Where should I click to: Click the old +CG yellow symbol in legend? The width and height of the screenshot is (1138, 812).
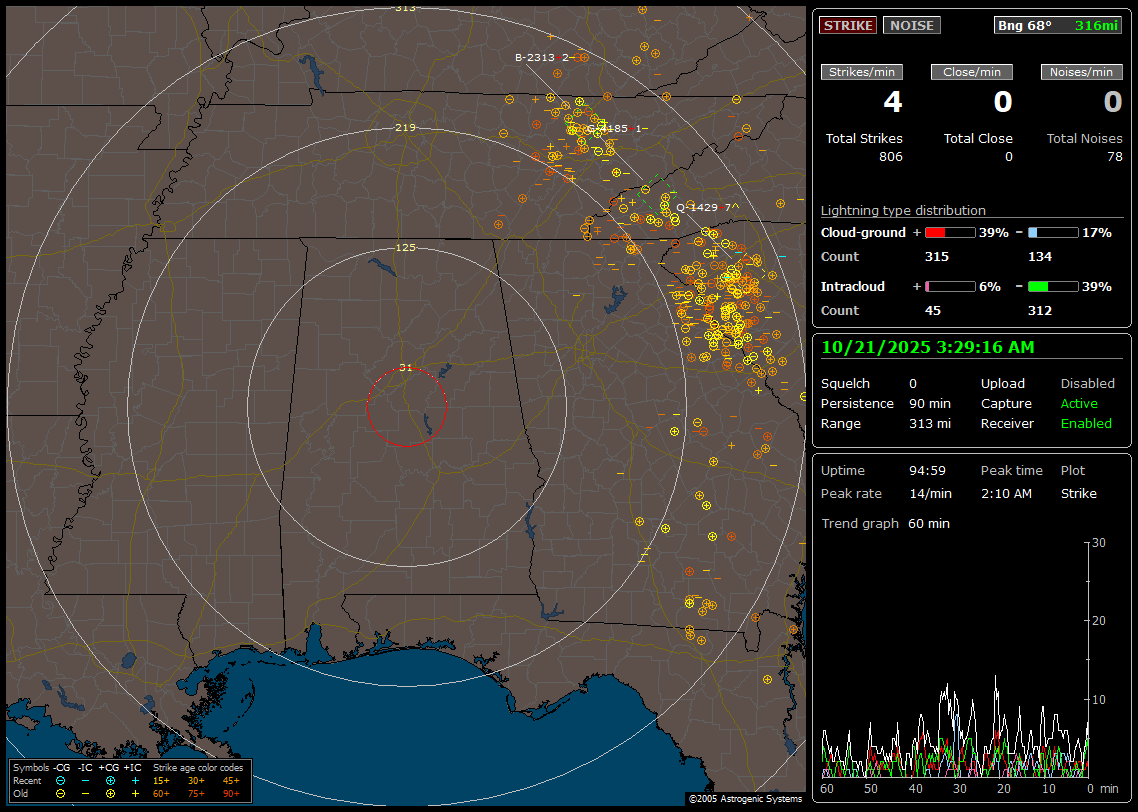coord(110,793)
